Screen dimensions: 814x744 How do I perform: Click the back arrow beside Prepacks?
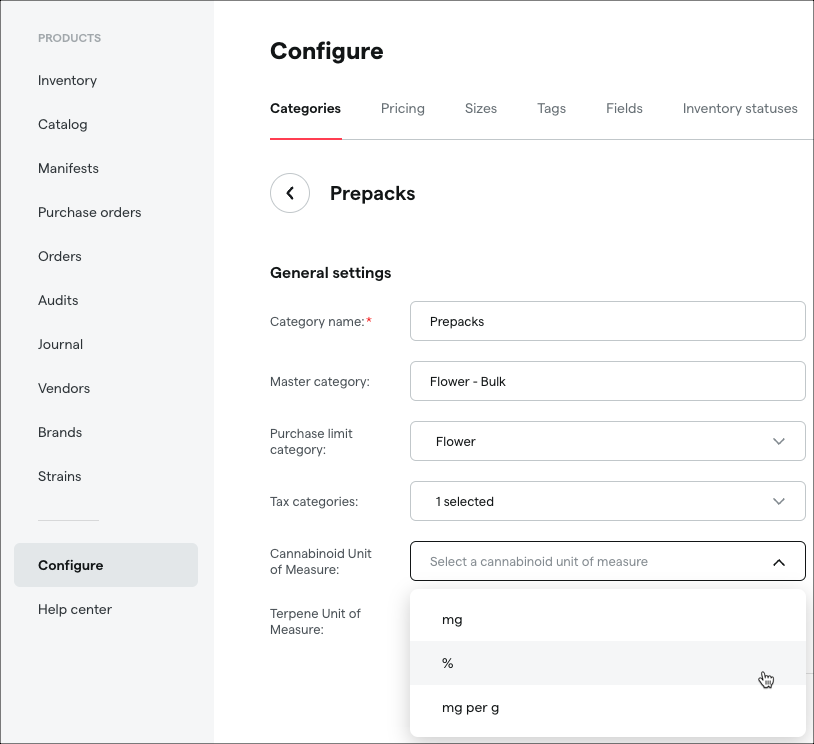(x=290, y=193)
